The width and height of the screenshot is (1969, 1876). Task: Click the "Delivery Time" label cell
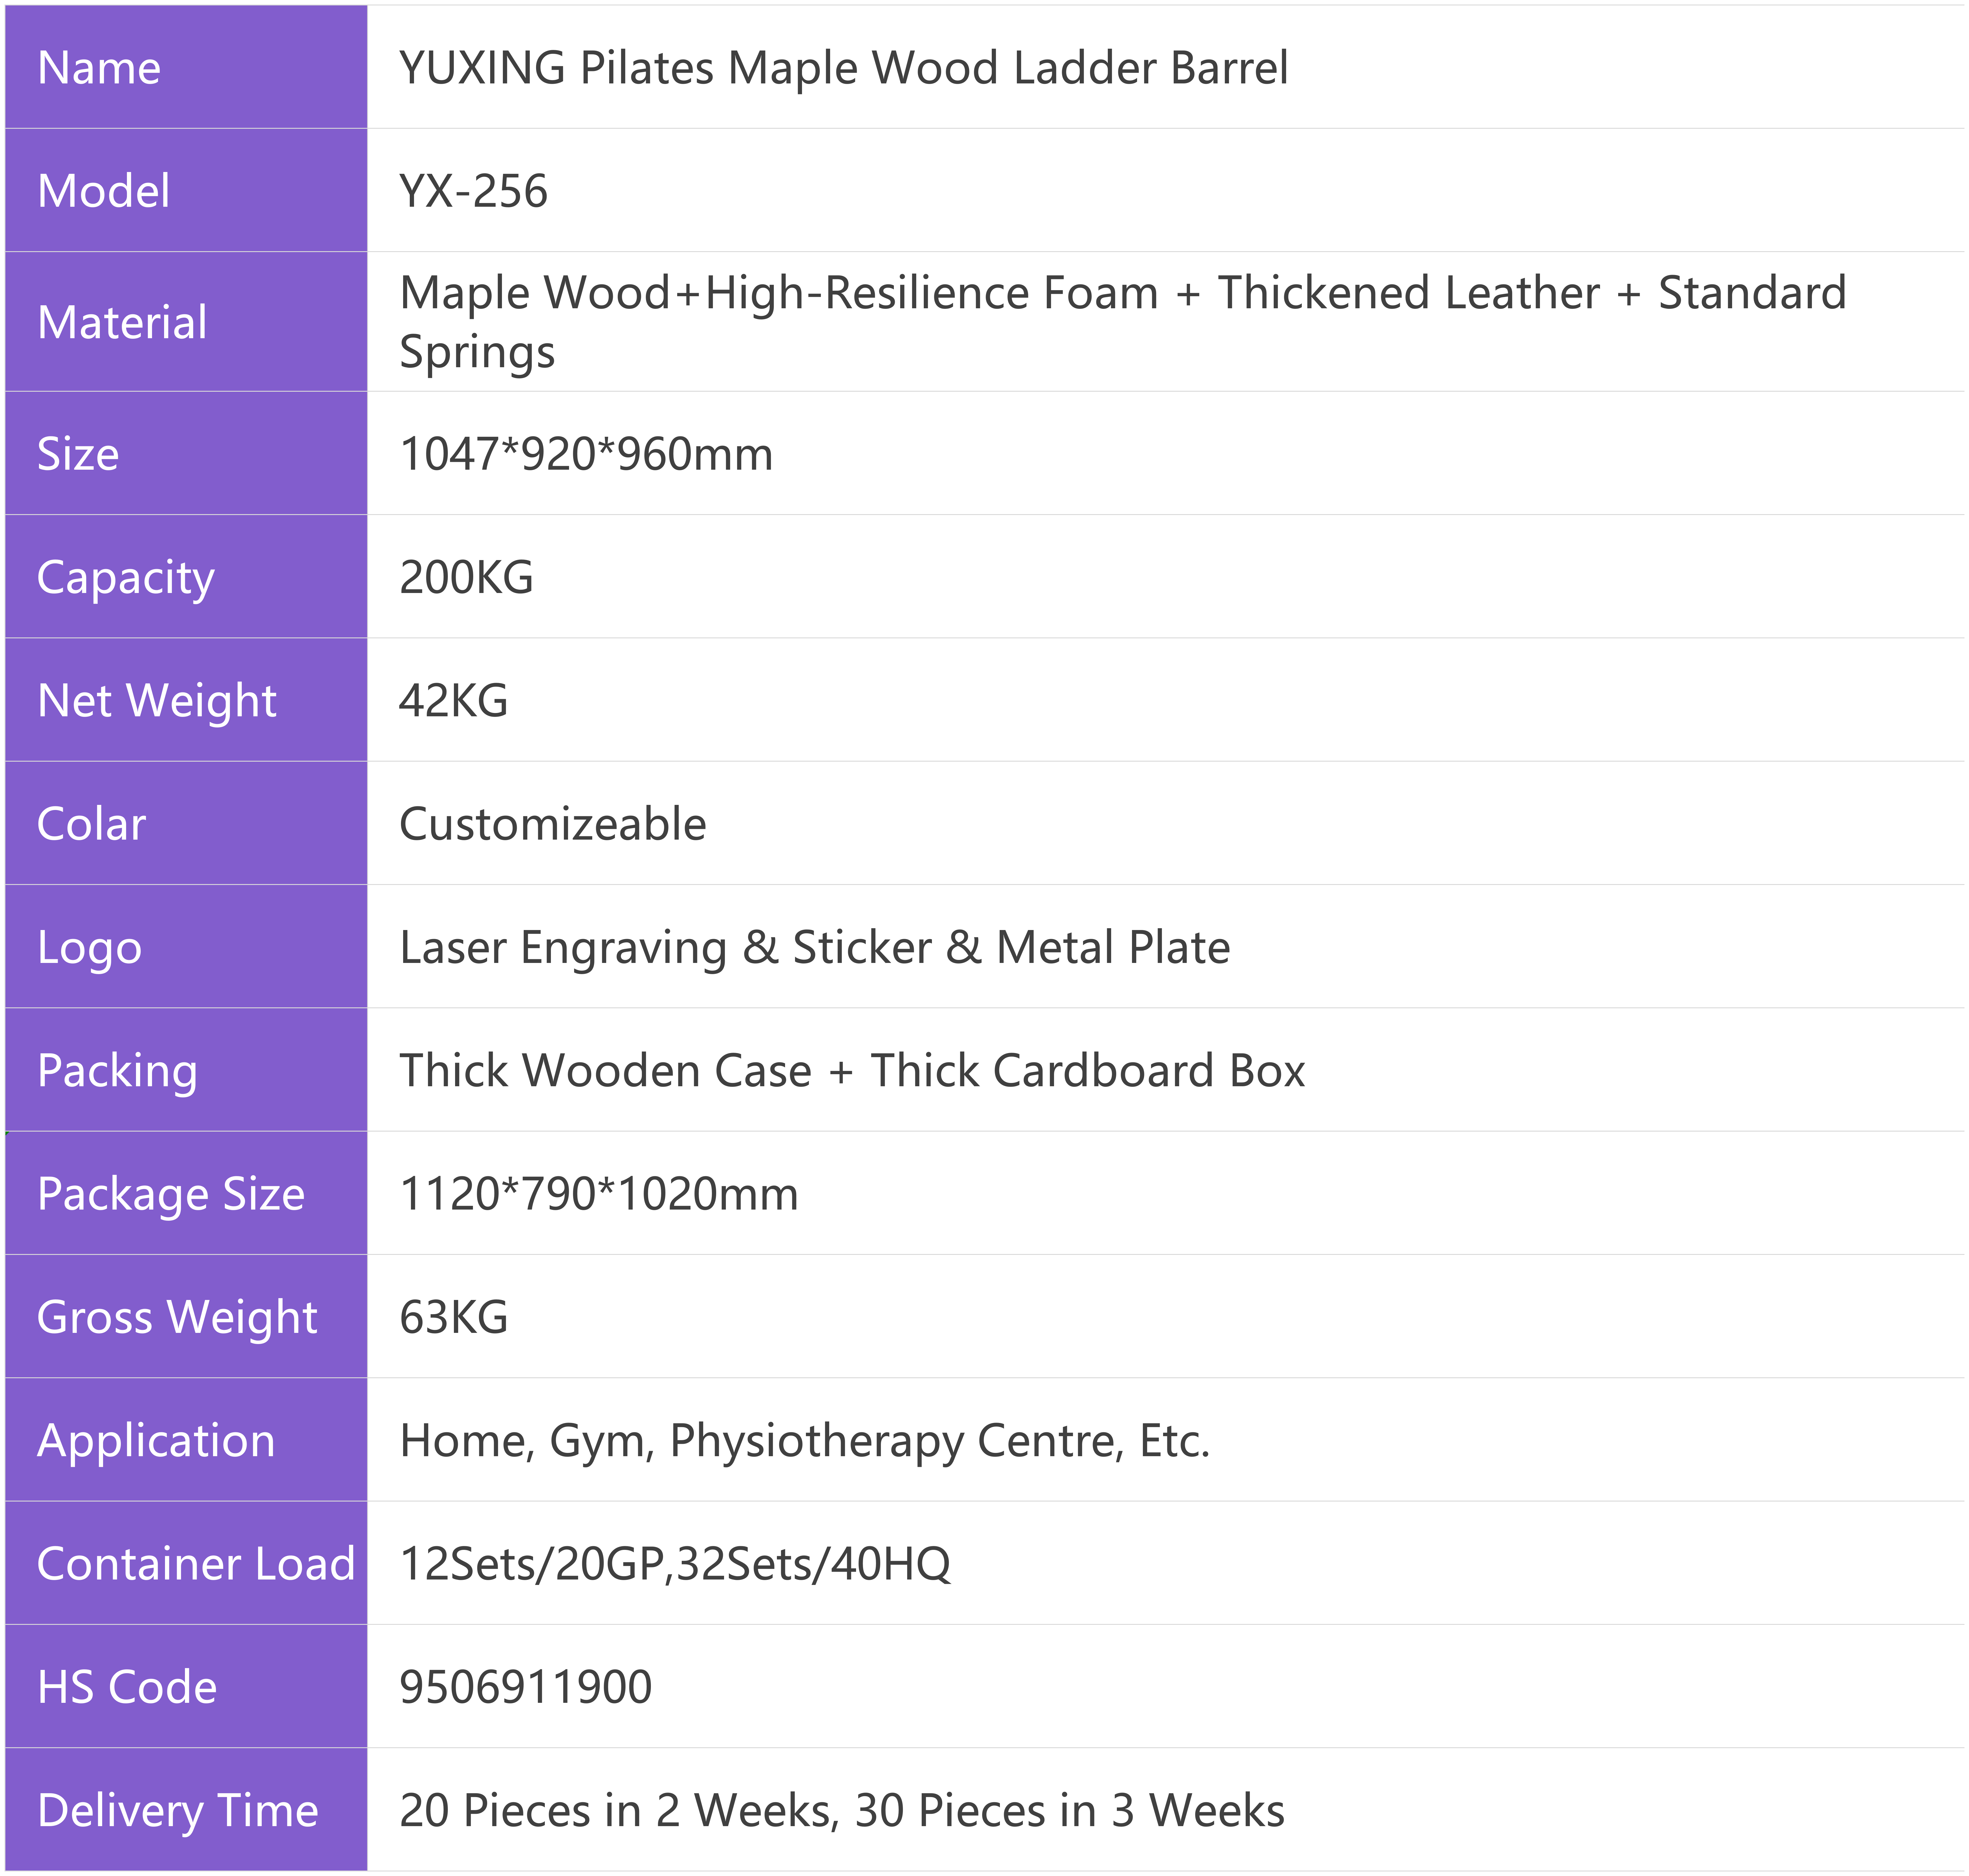pos(186,1809)
